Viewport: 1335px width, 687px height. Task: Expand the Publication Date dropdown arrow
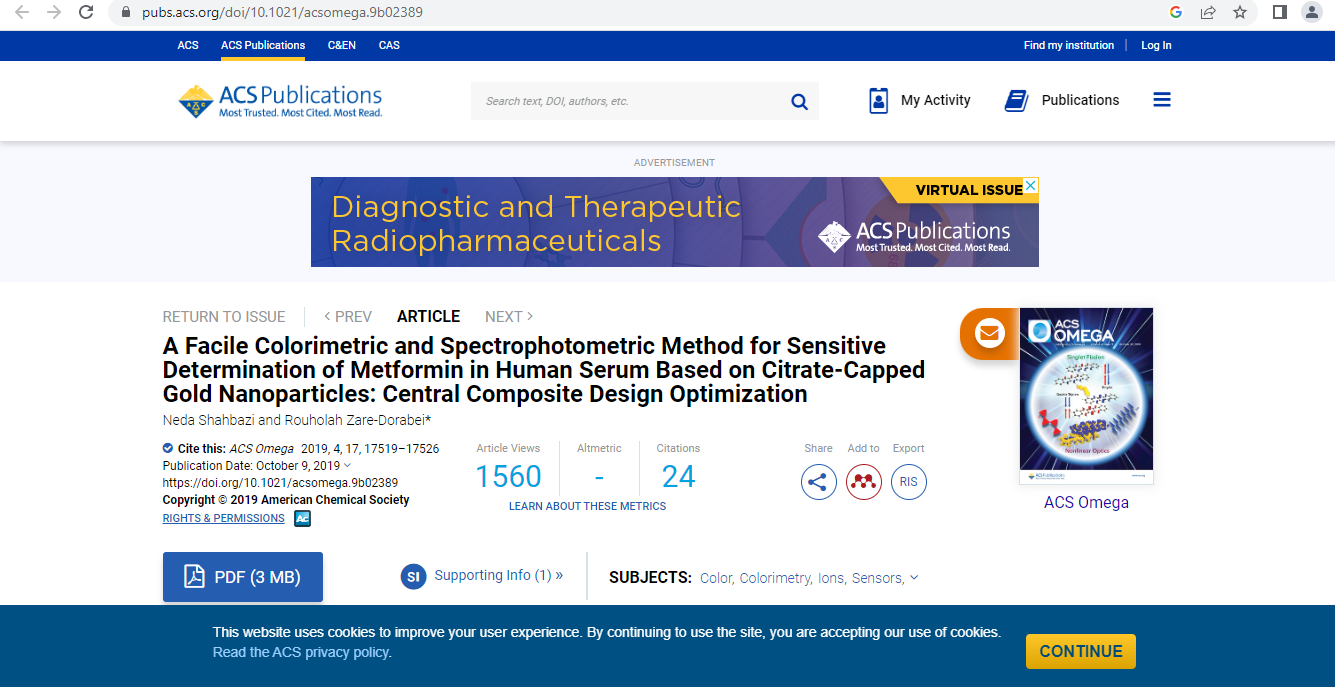[347, 466]
